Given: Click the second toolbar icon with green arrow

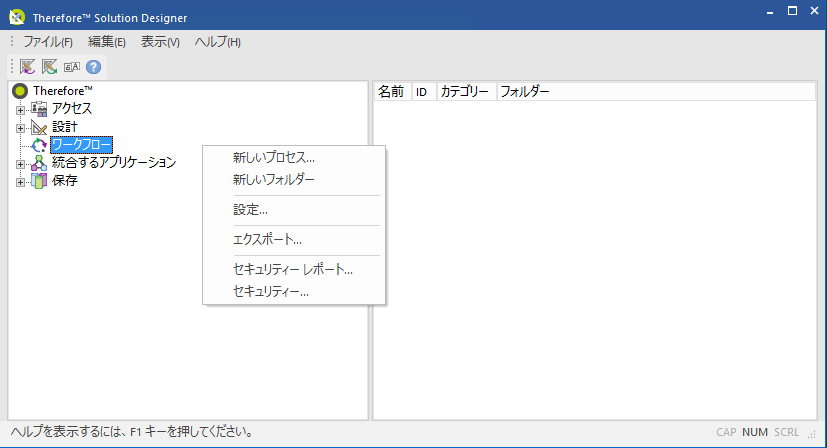Looking at the screenshot, I should [x=49, y=67].
